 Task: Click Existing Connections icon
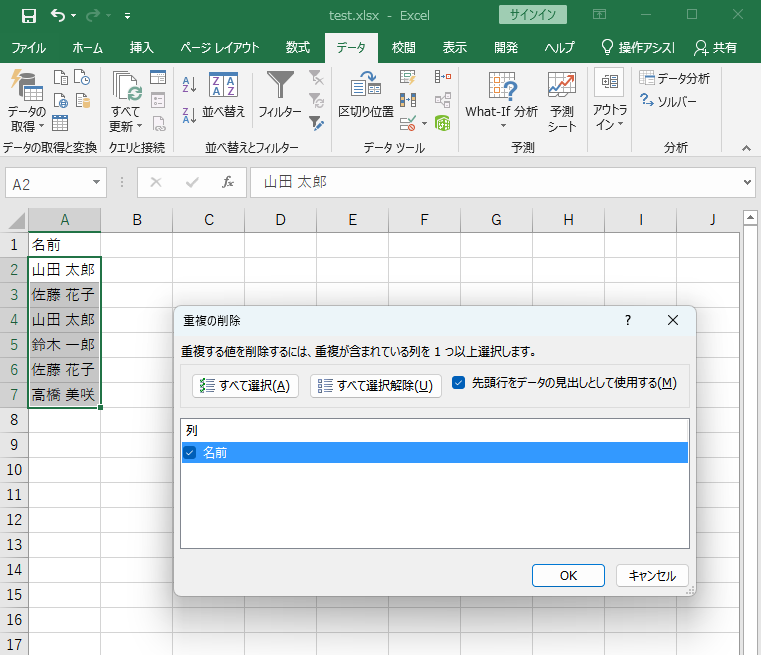click(82, 100)
